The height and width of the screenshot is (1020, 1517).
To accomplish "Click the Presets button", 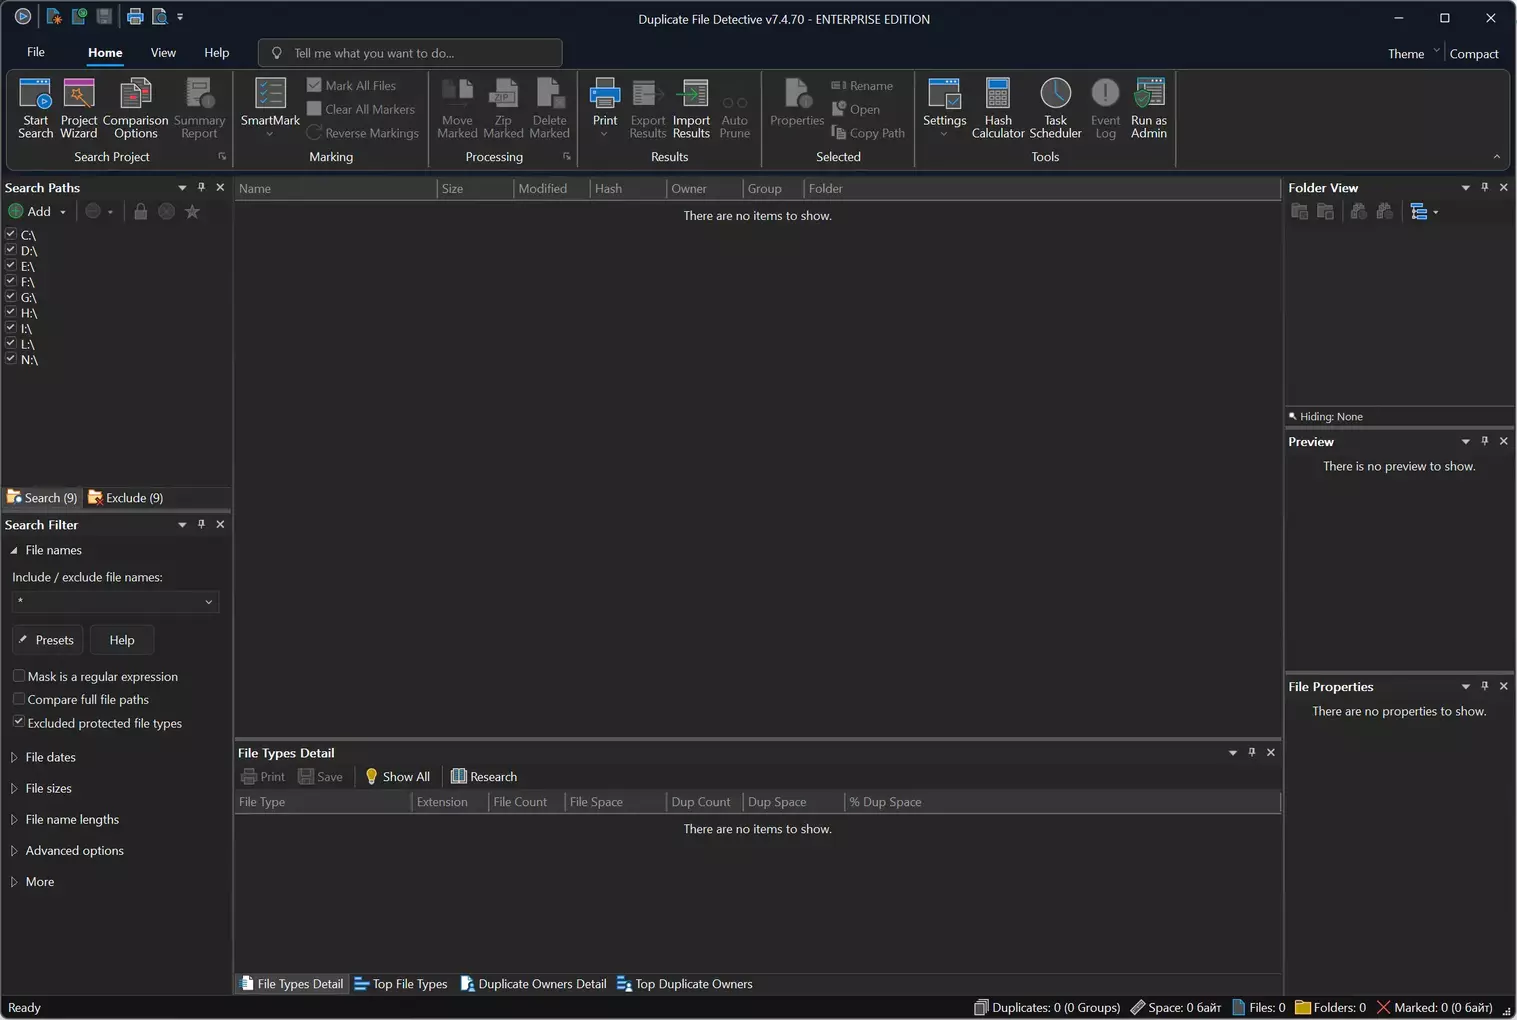I will [47, 640].
